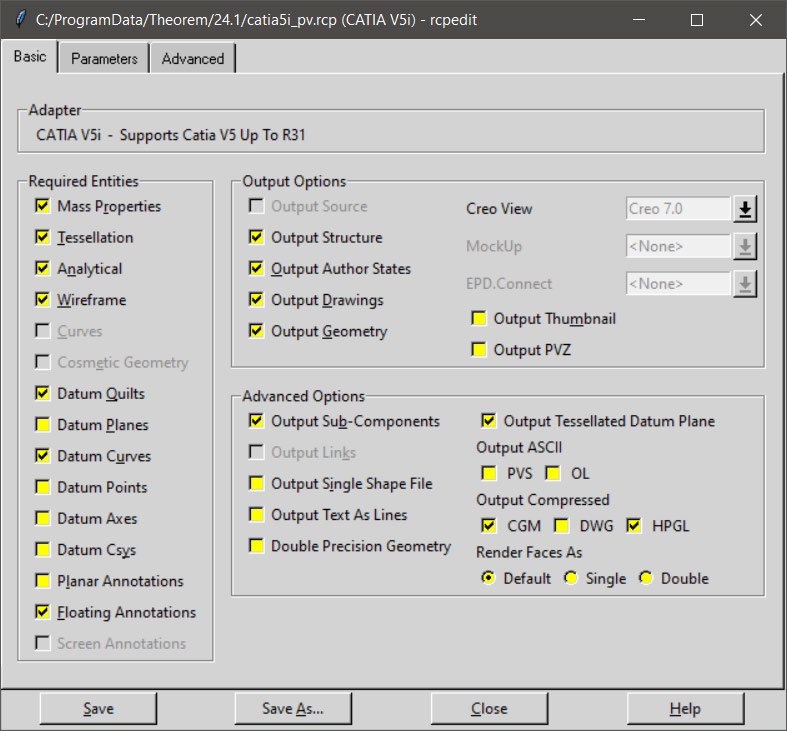Disable the Wireframe checkbox
This screenshot has height=731, width=787.
43,300
